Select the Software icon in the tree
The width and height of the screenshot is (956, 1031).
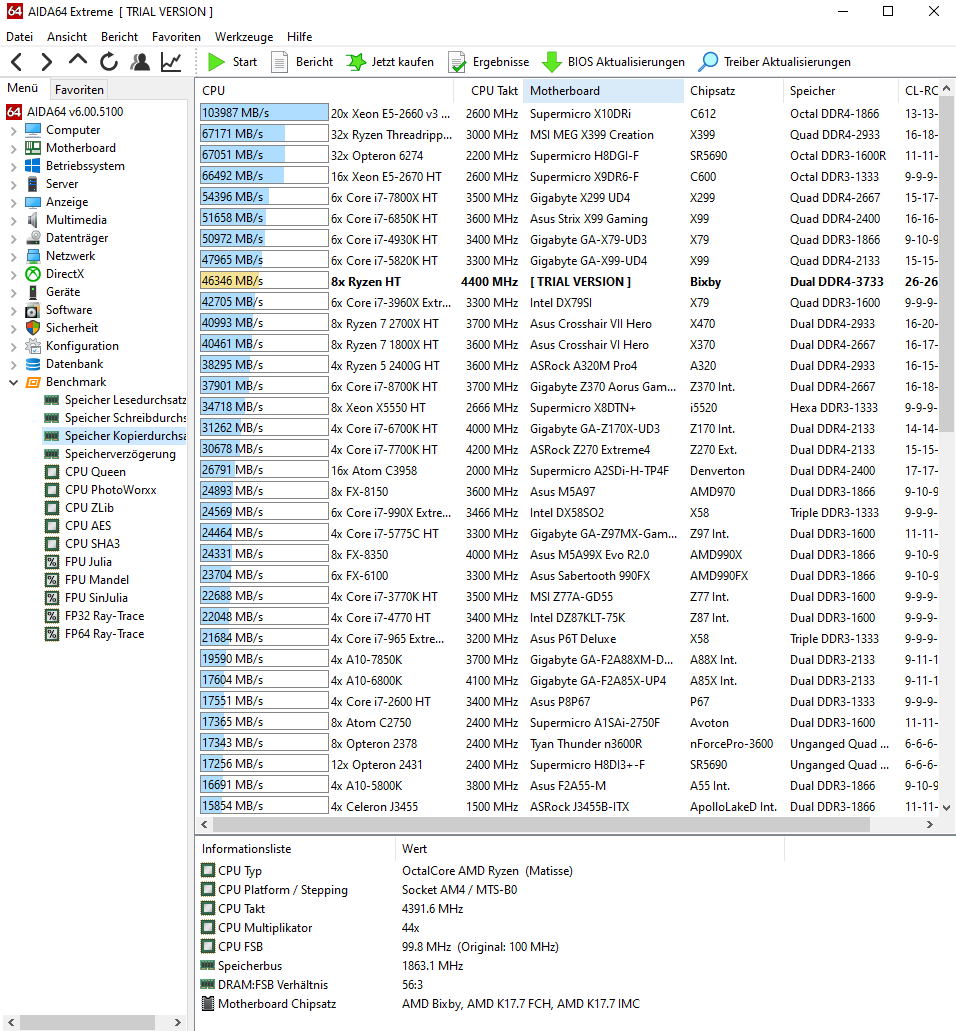pos(33,310)
